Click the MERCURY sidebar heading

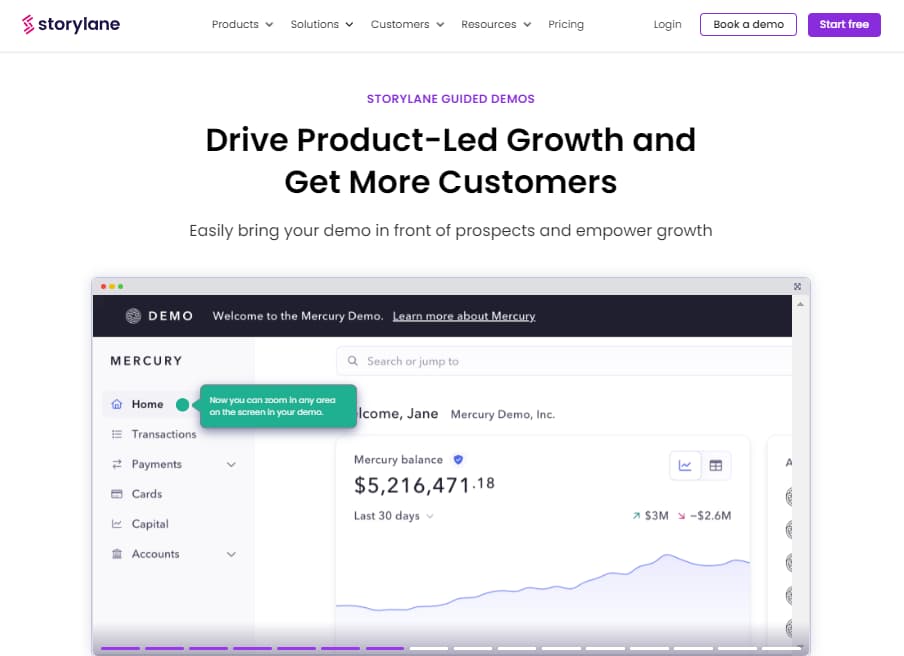(146, 361)
